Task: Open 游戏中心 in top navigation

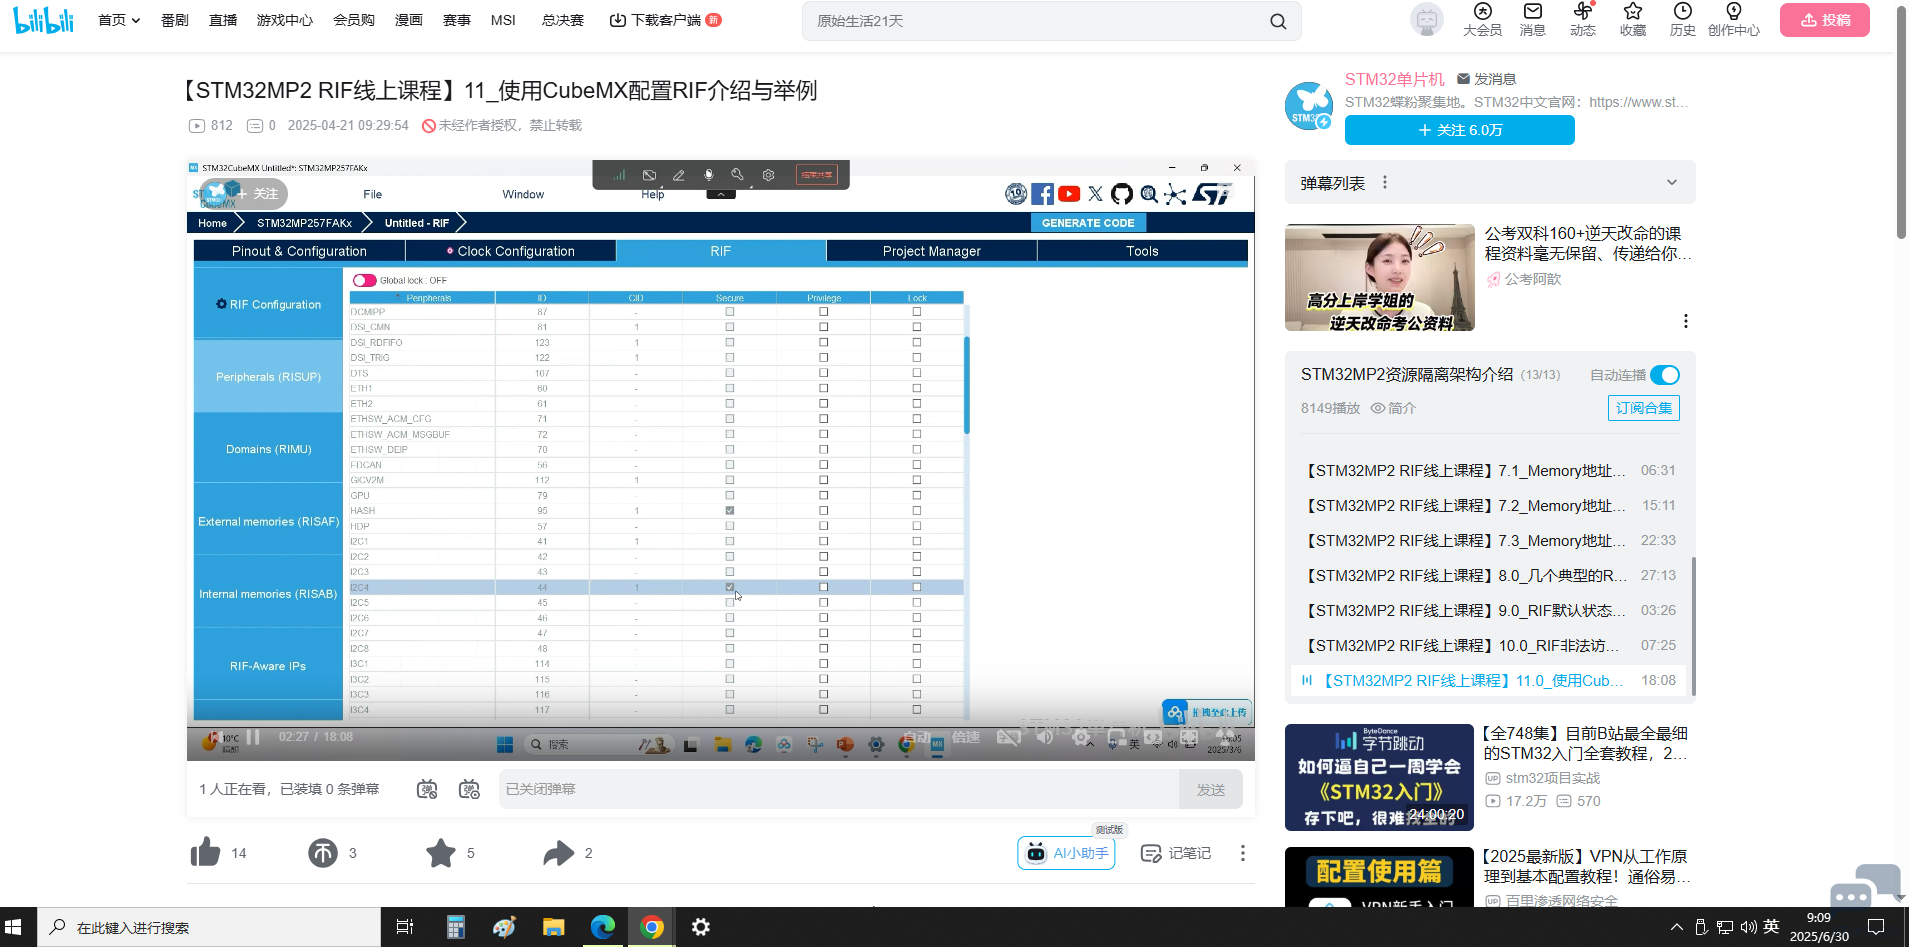Action: [x=285, y=20]
